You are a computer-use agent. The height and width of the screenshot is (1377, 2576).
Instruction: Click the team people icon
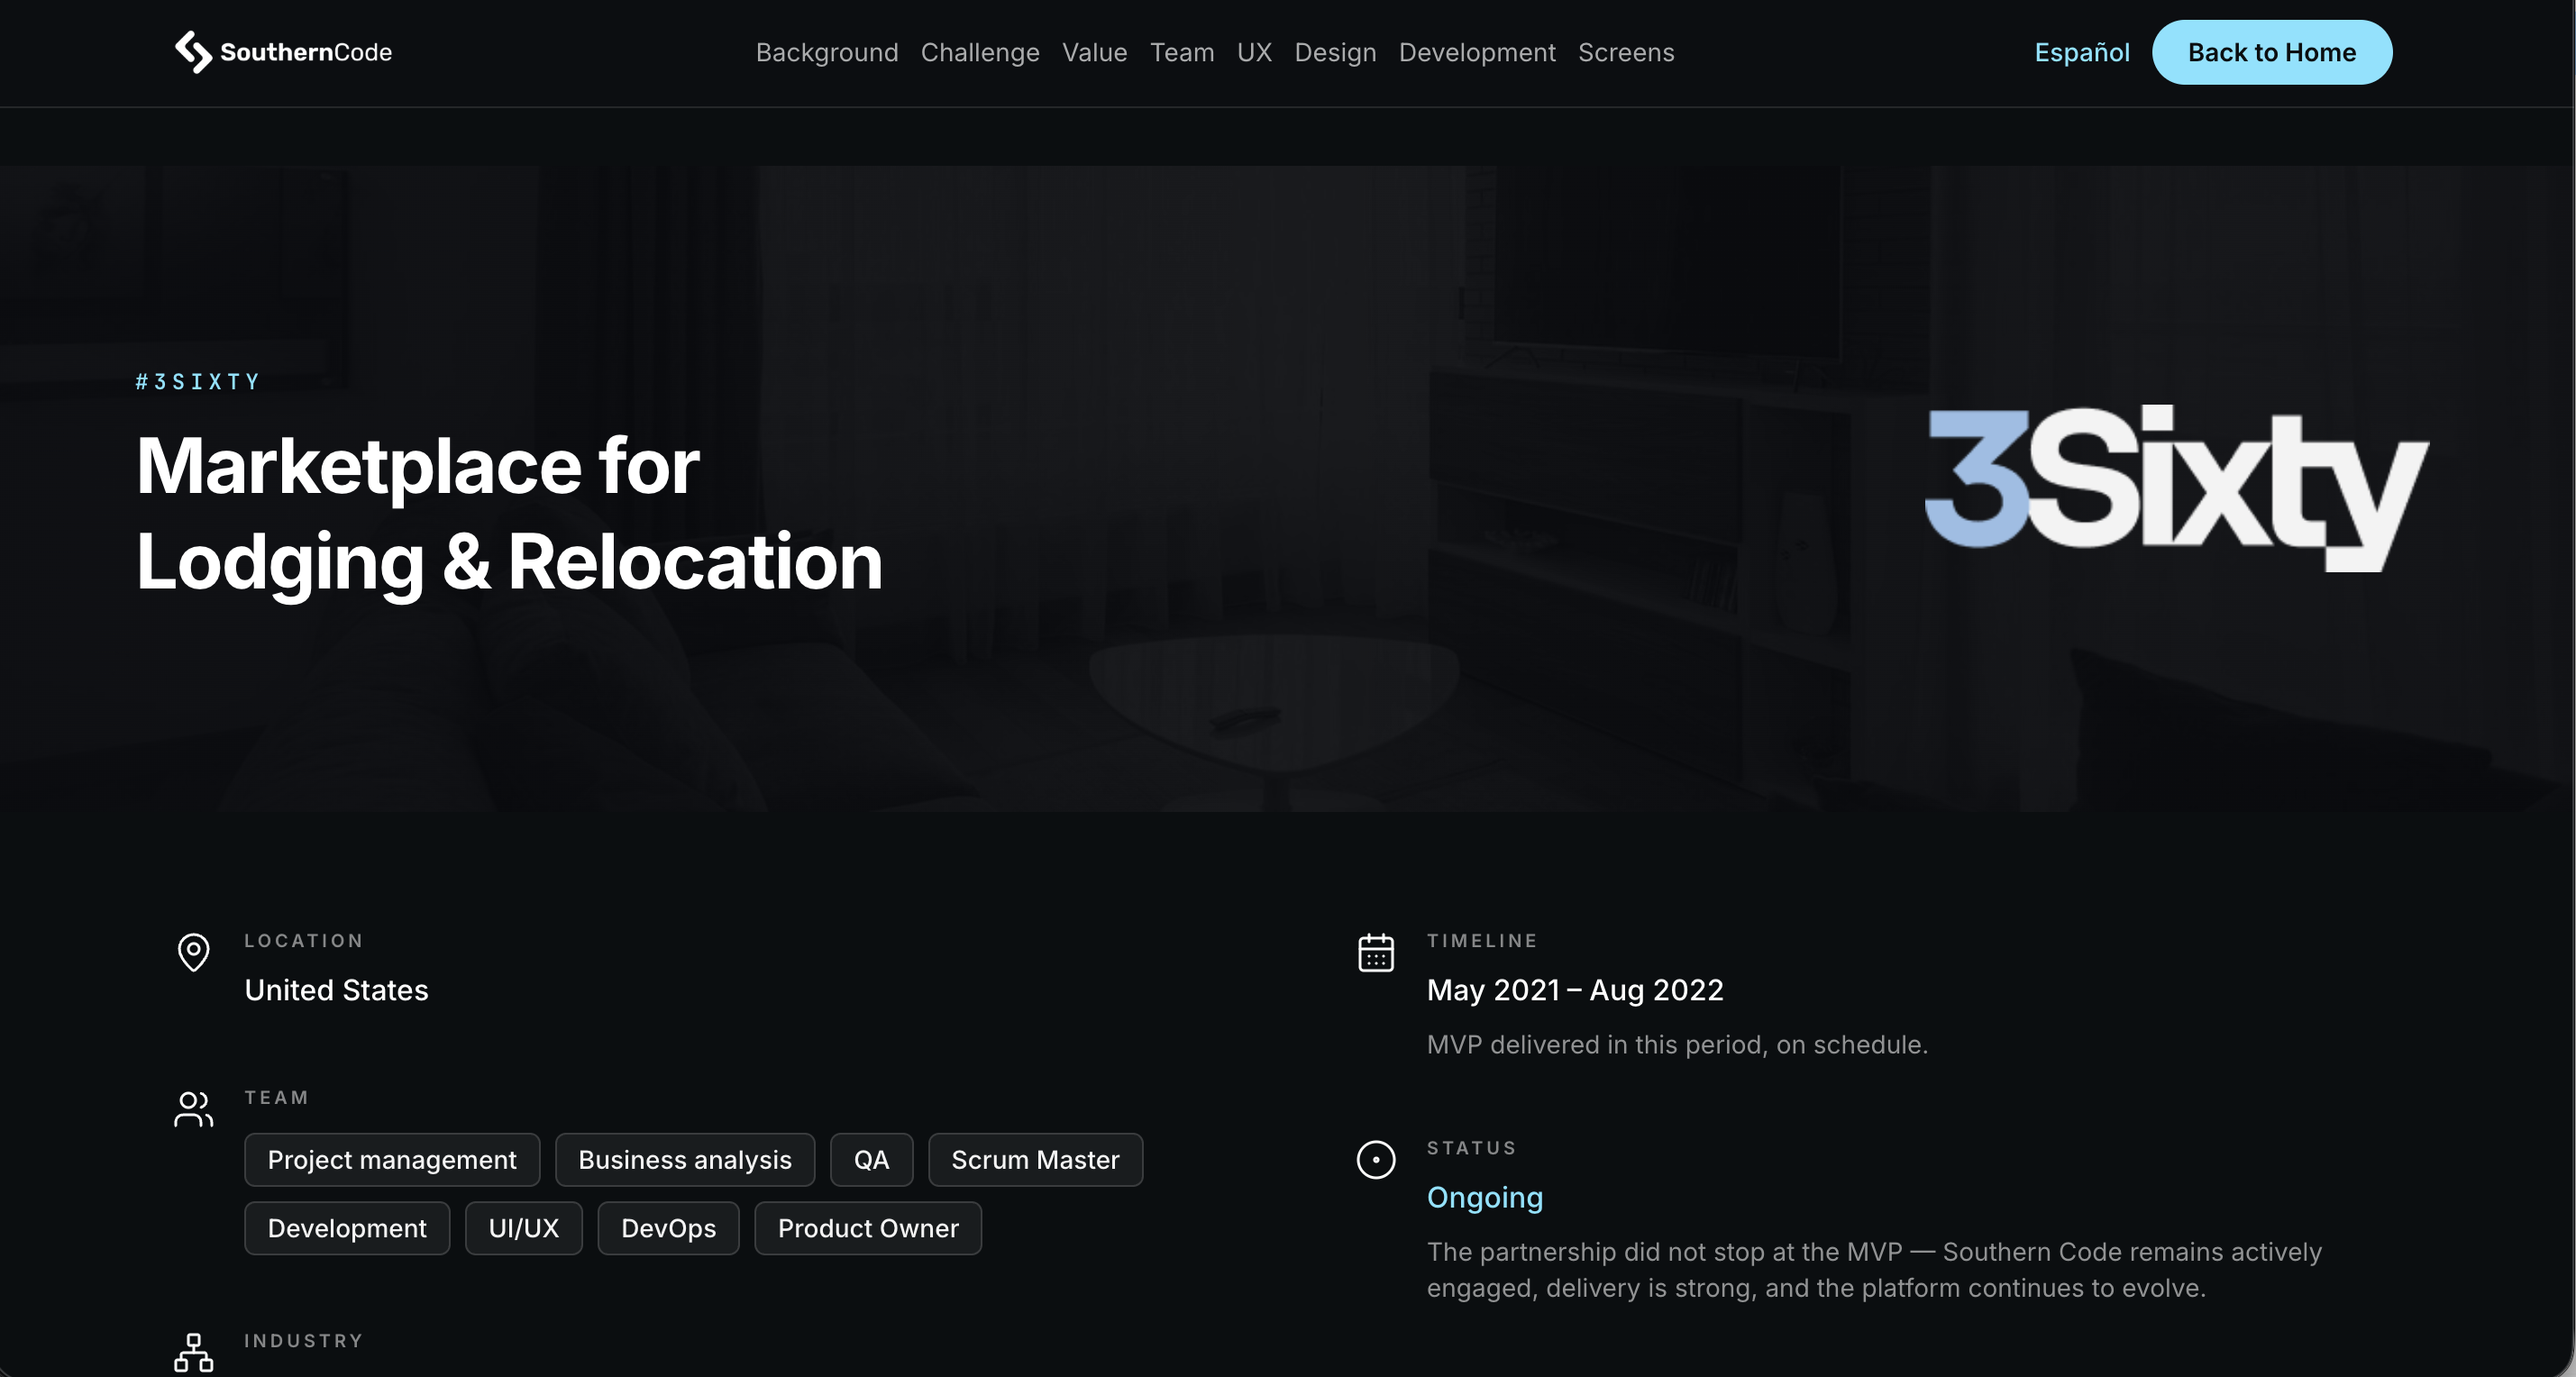point(193,1109)
